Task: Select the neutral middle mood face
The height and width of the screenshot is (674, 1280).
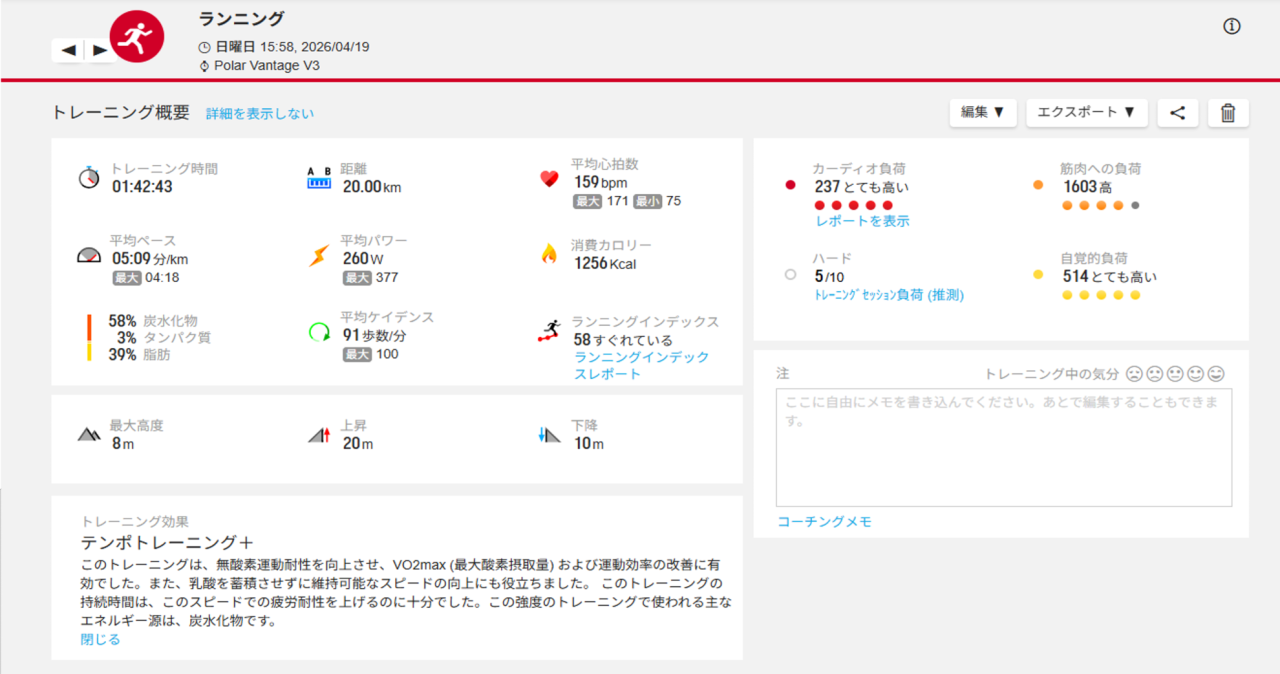Action: click(1175, 374)
